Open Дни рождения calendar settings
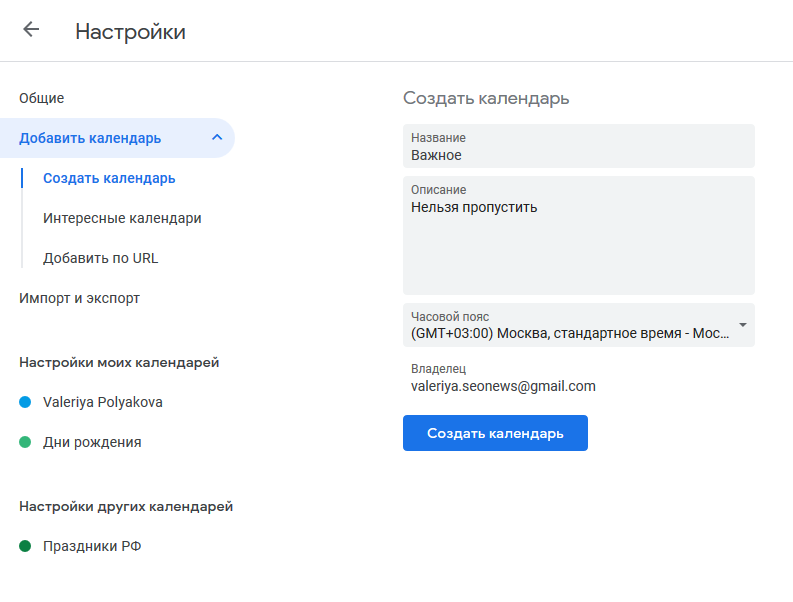 [92, 442]
